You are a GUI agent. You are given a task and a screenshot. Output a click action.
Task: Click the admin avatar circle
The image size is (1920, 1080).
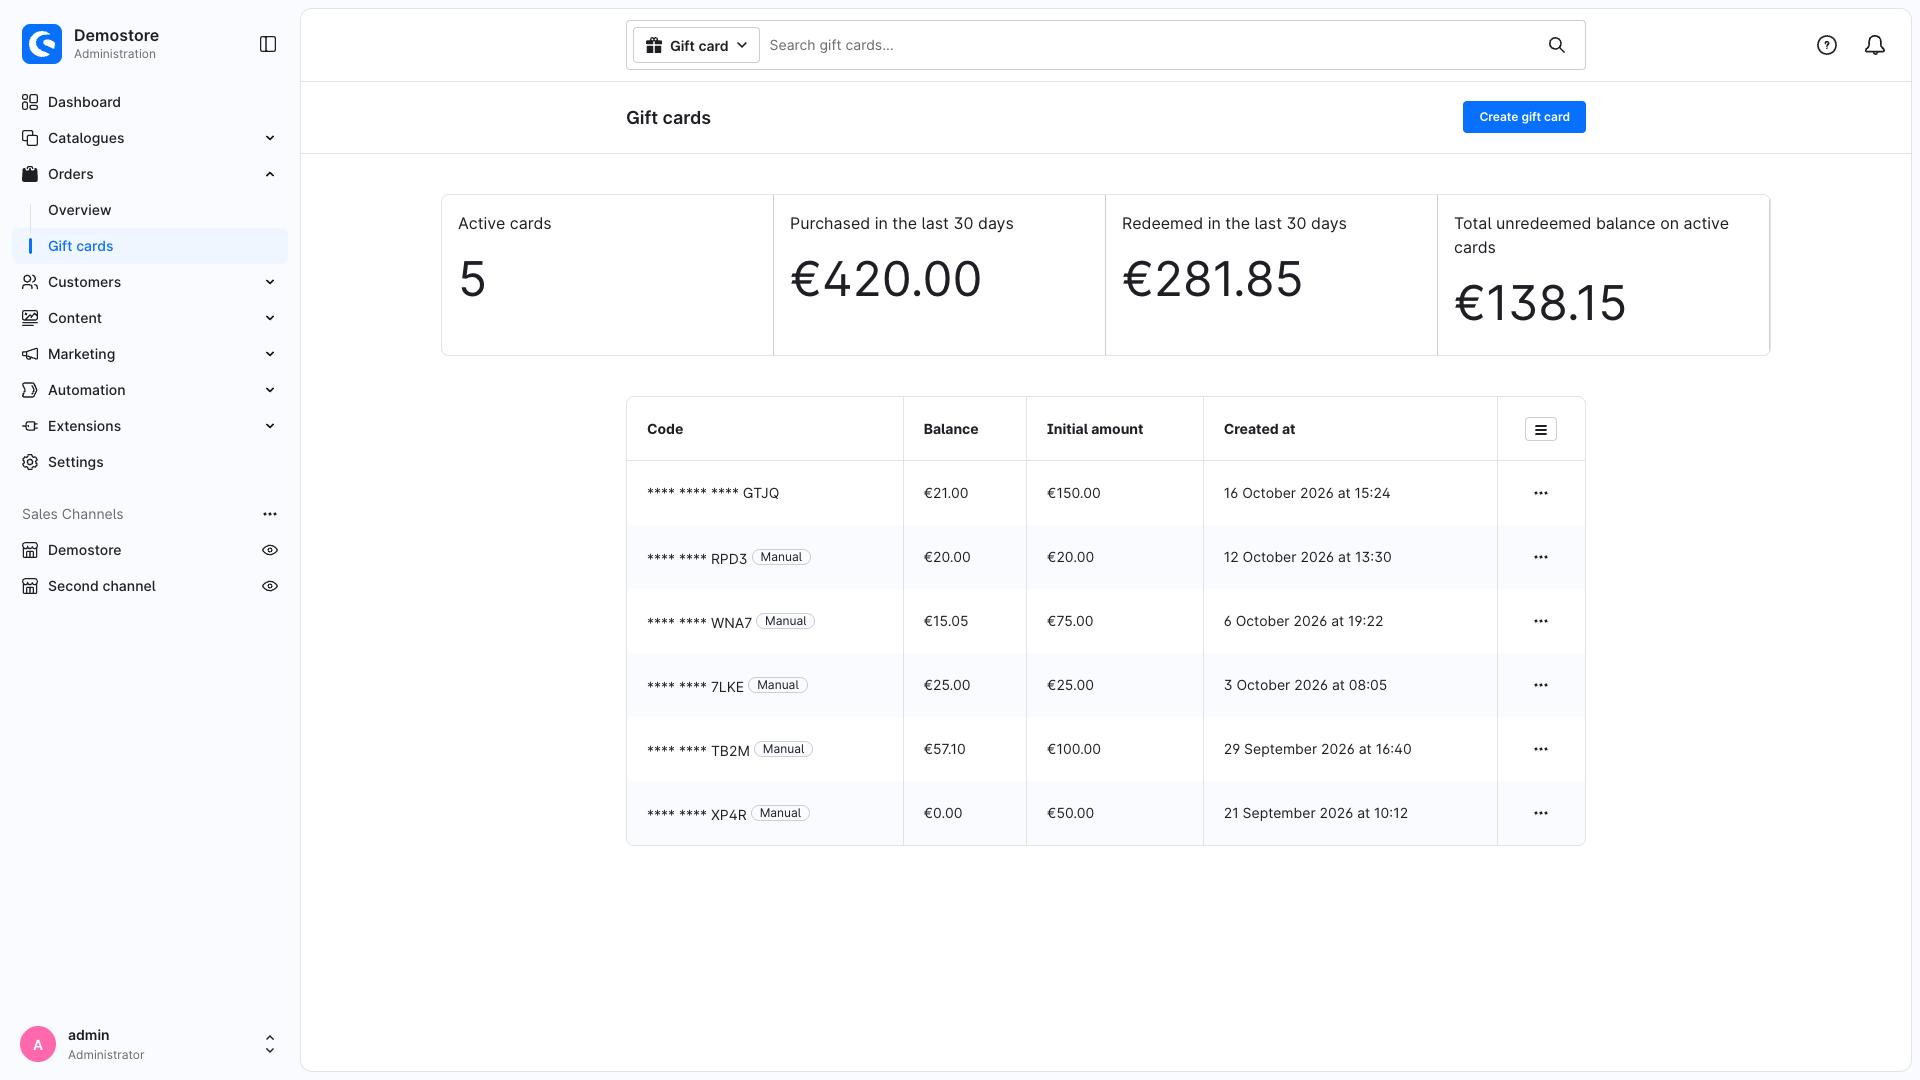point(38,1044)
